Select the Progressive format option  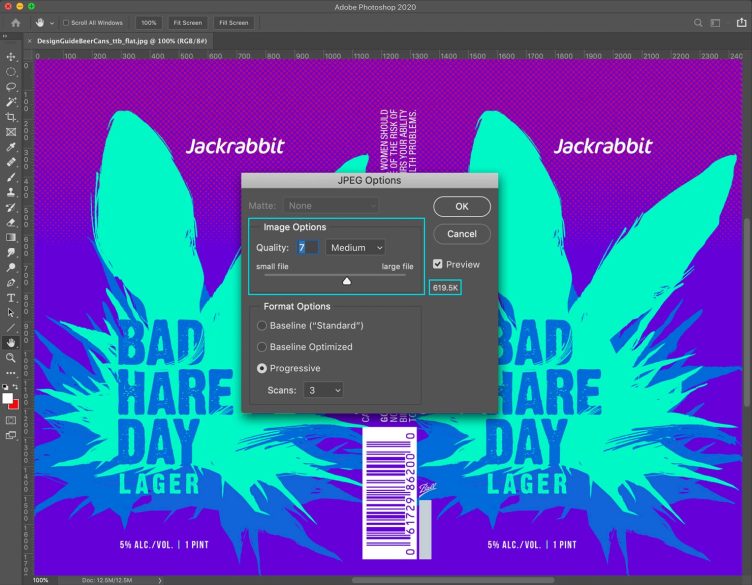tap(262, 368)
